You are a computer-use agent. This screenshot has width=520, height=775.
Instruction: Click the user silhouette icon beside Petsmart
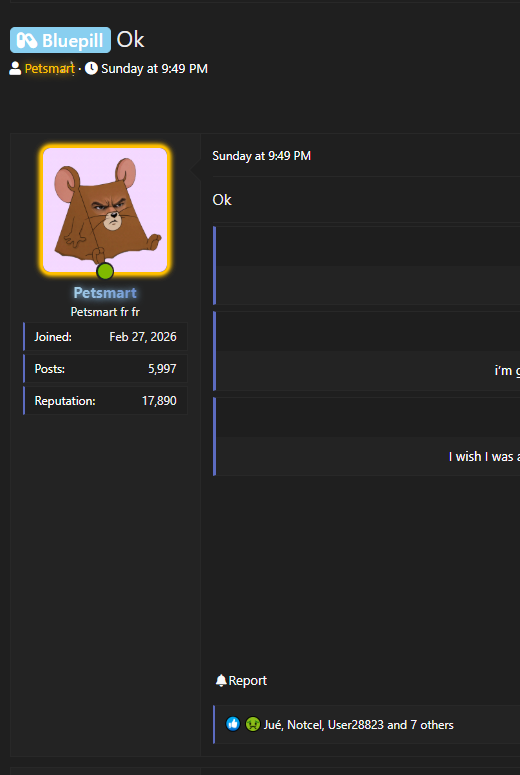pyautogui.click(x=15, y=69)
